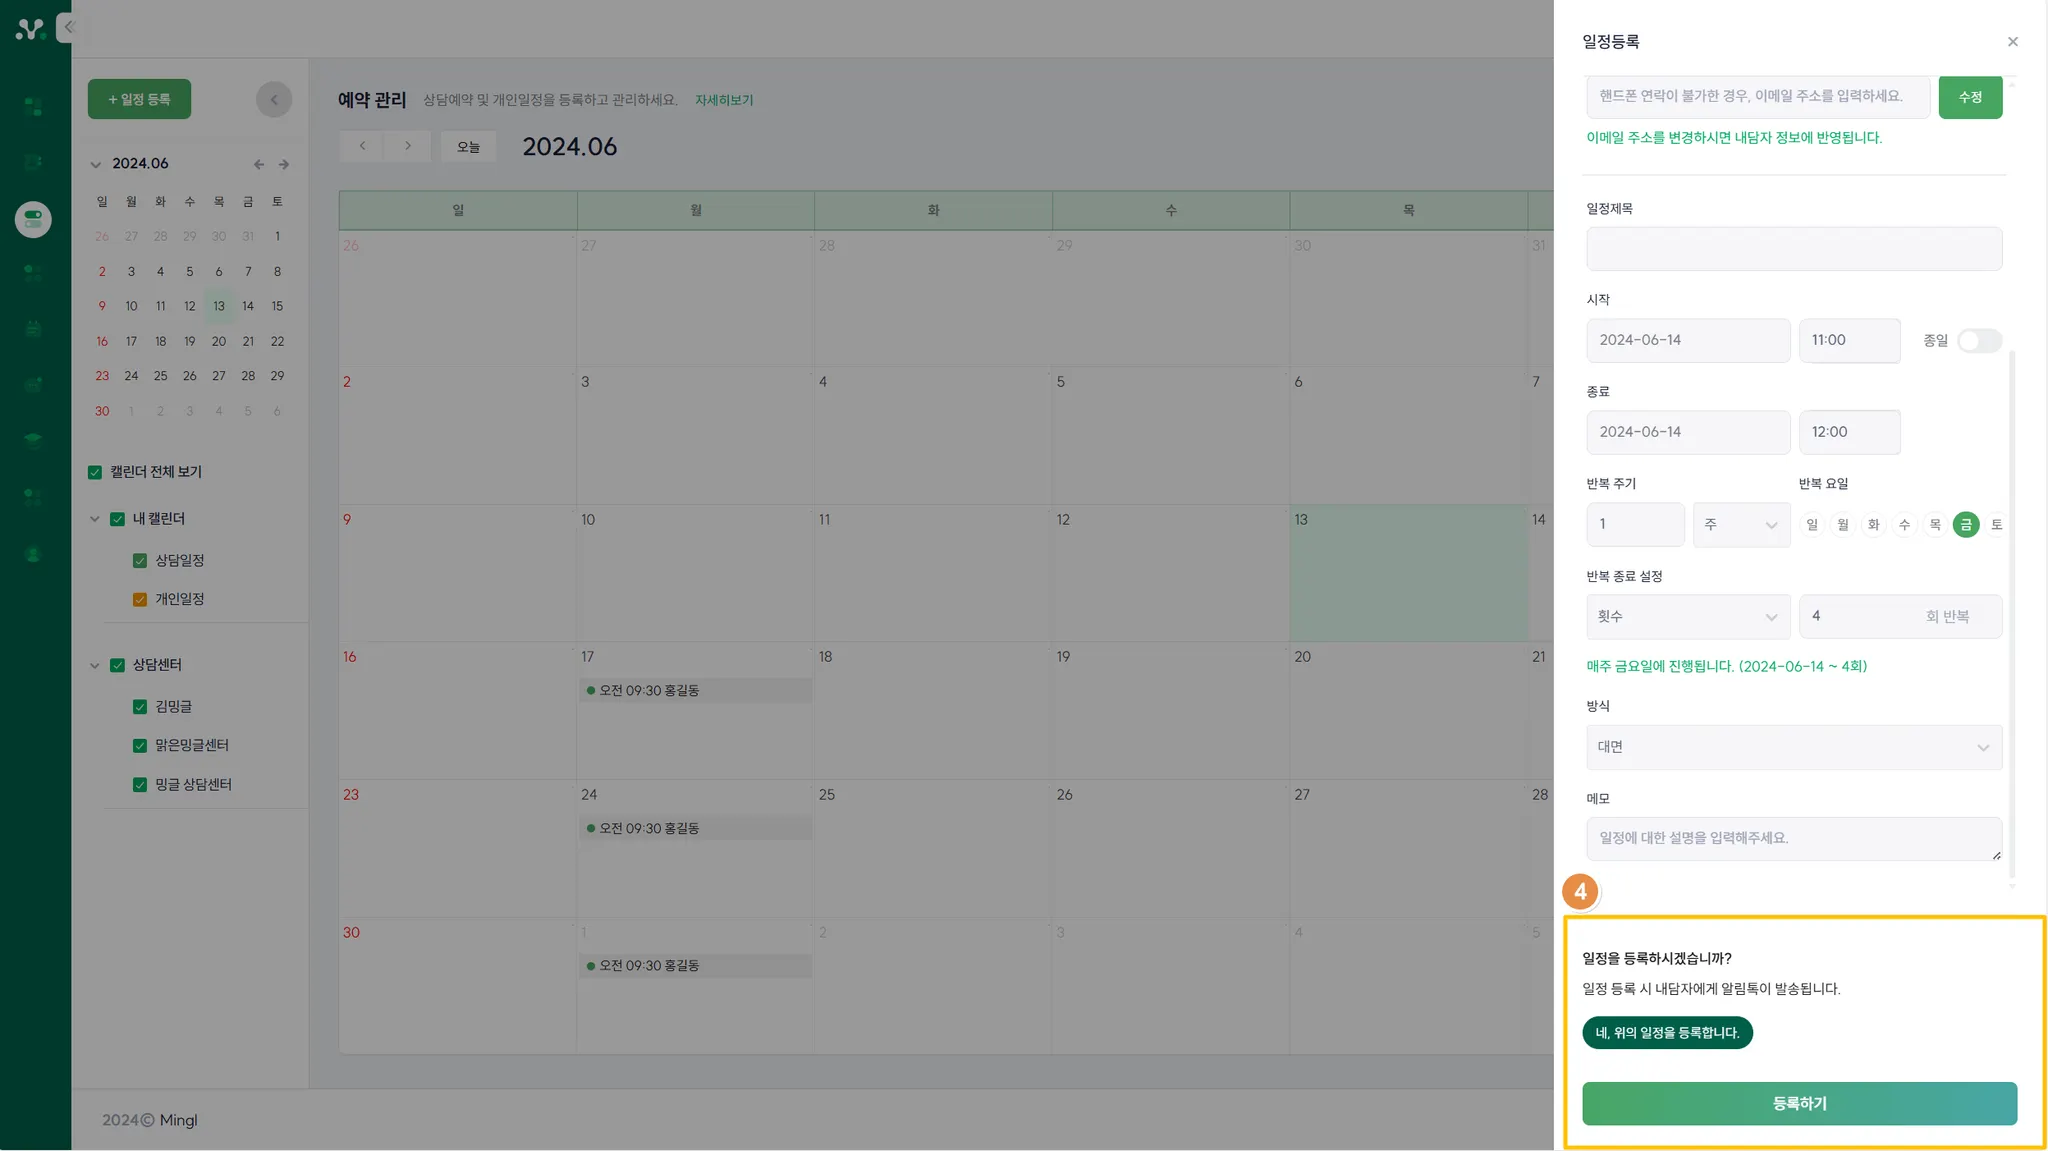Screen dimensions: 2048x1151
Task: Click the 자세히보기 link
Action: 723,100
